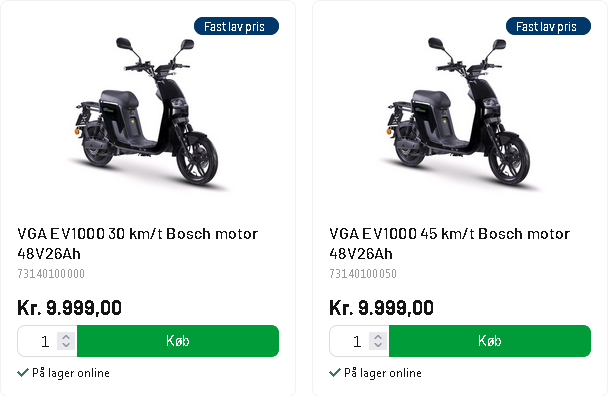
Task: Click Køb for the 30 km/t scooter
Action: (x=178, y=341)
